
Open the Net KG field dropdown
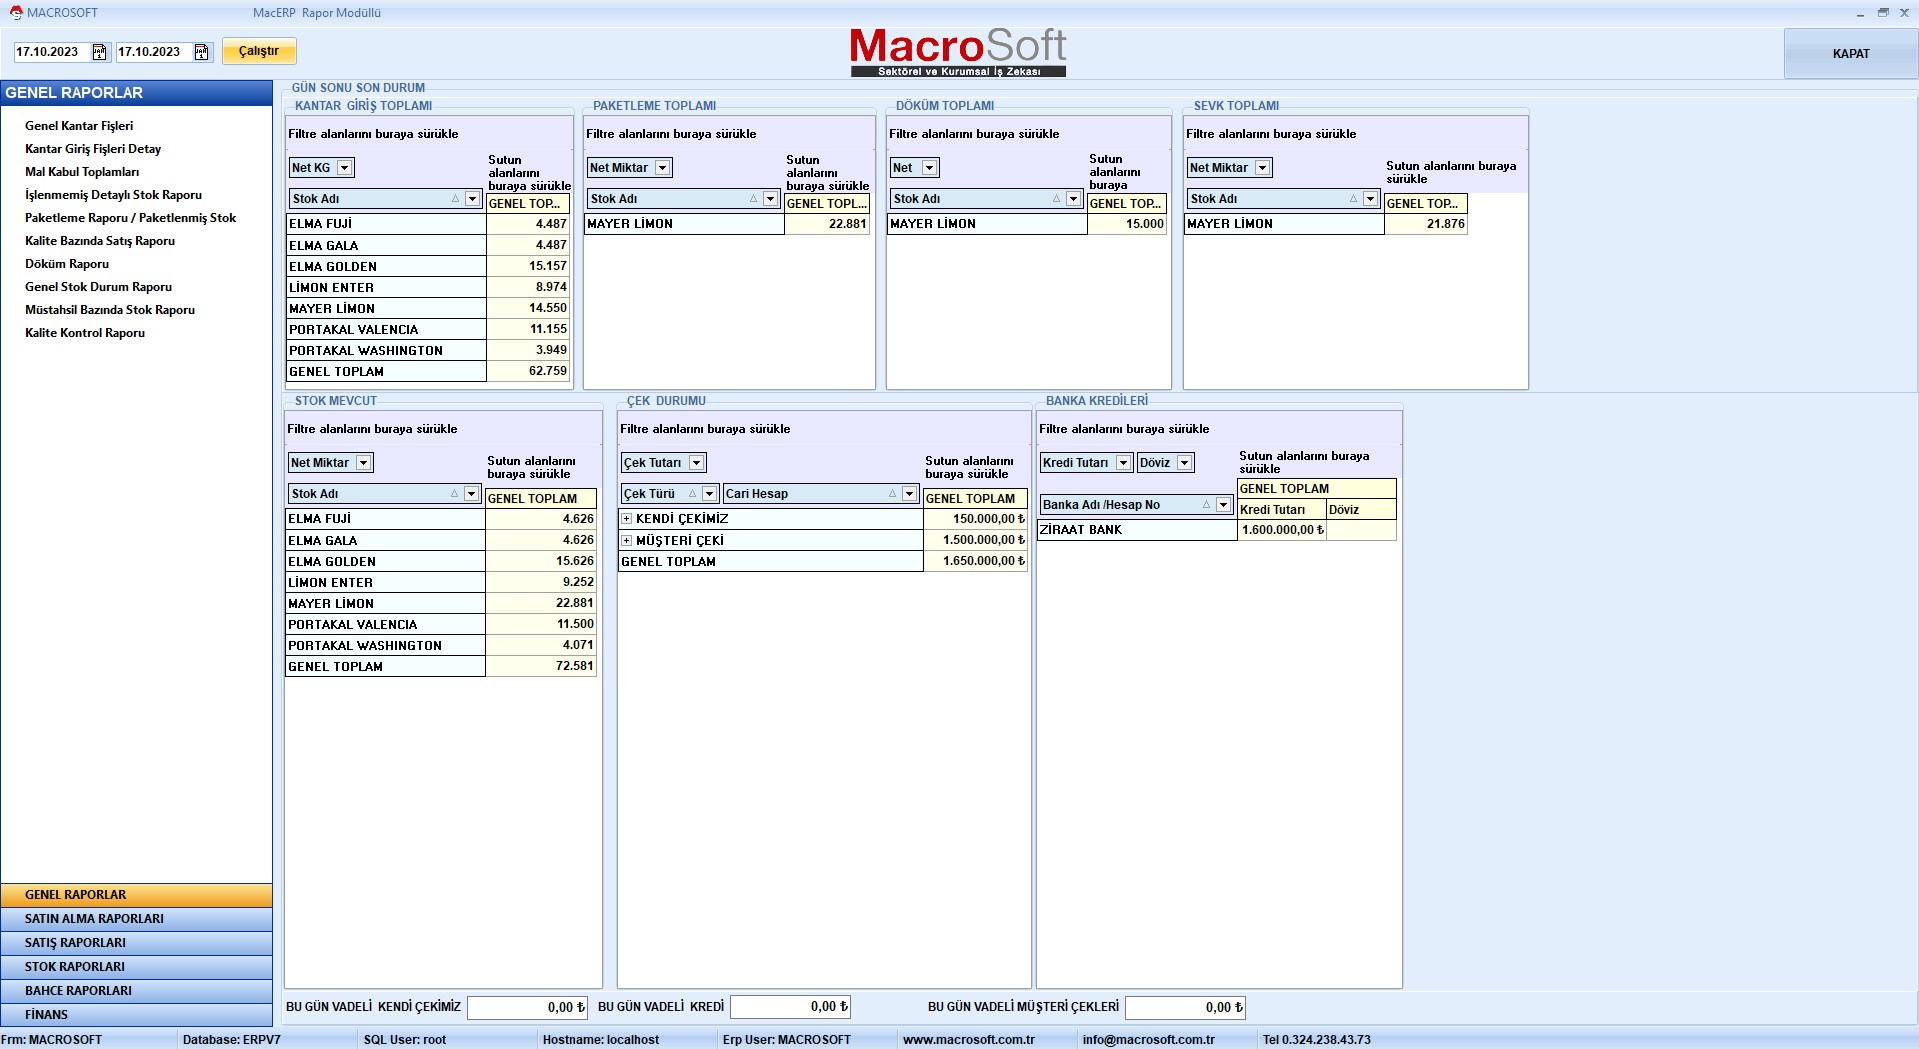[345, 168]
